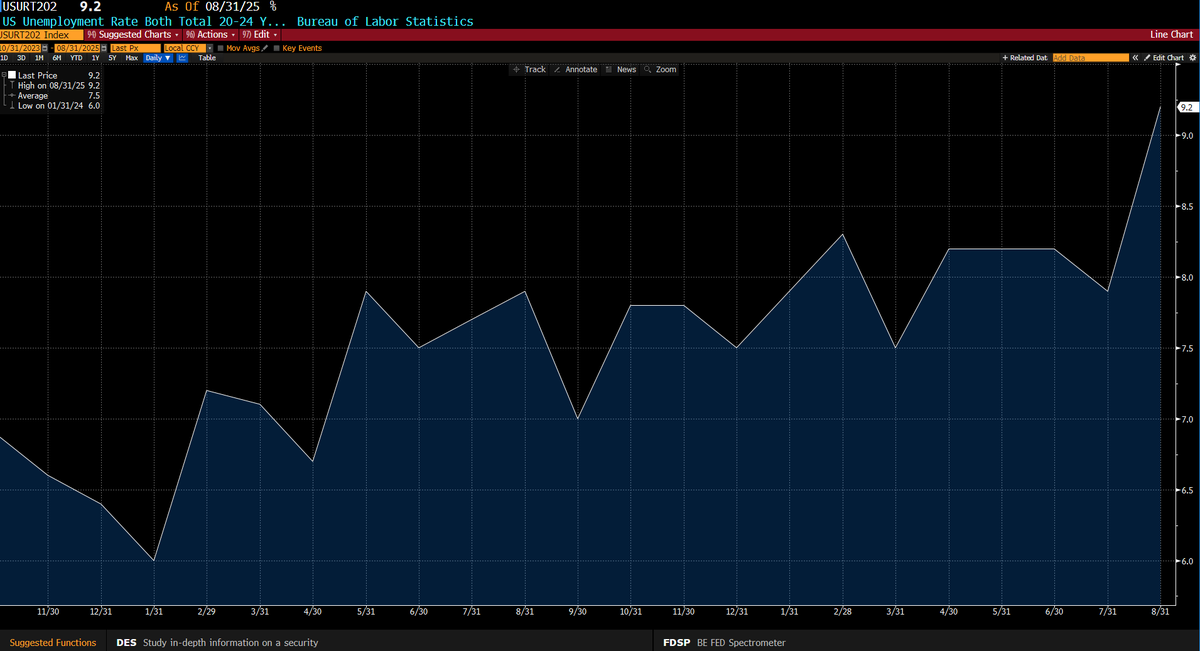Activate the Track crosshair tool

click(x=529, y=69)
